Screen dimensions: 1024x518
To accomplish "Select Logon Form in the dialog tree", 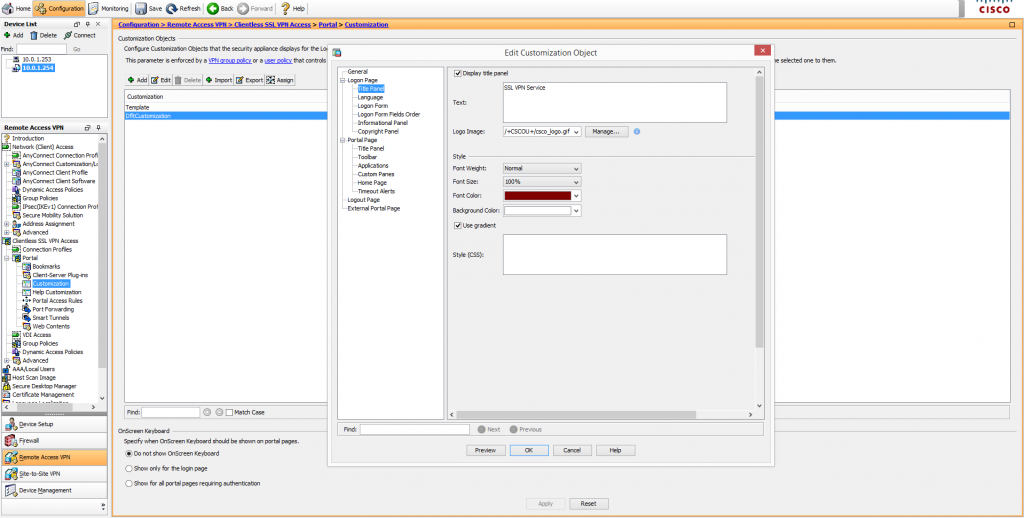I will tap(373, 106).
